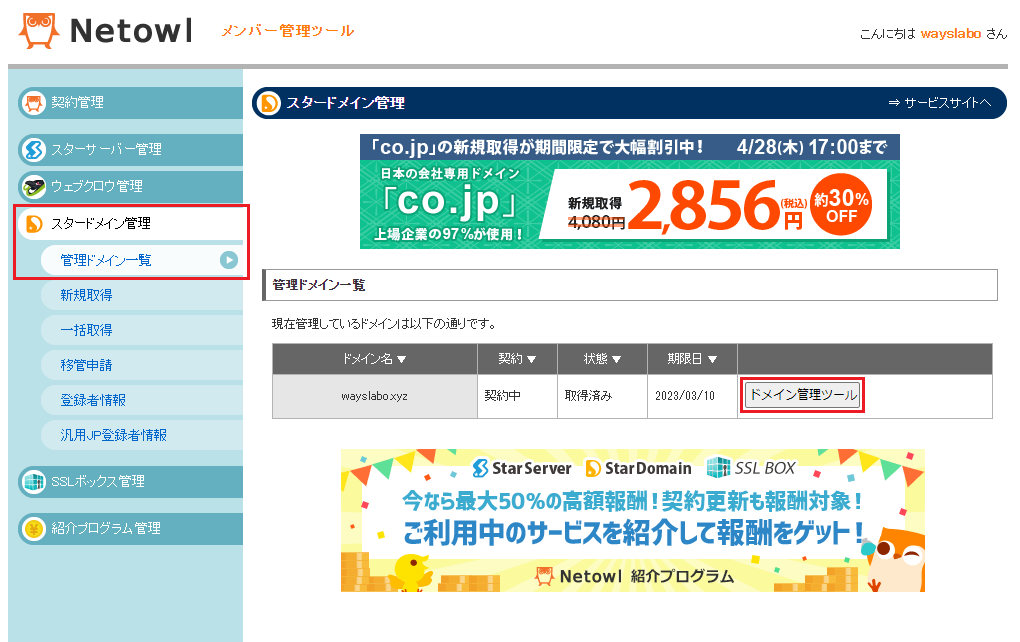Image resolution: width=1020 pixels, height=642 pixels.
Task: Open 汎用JP登録者情報 submenu item
Action: tap(142, 435)
